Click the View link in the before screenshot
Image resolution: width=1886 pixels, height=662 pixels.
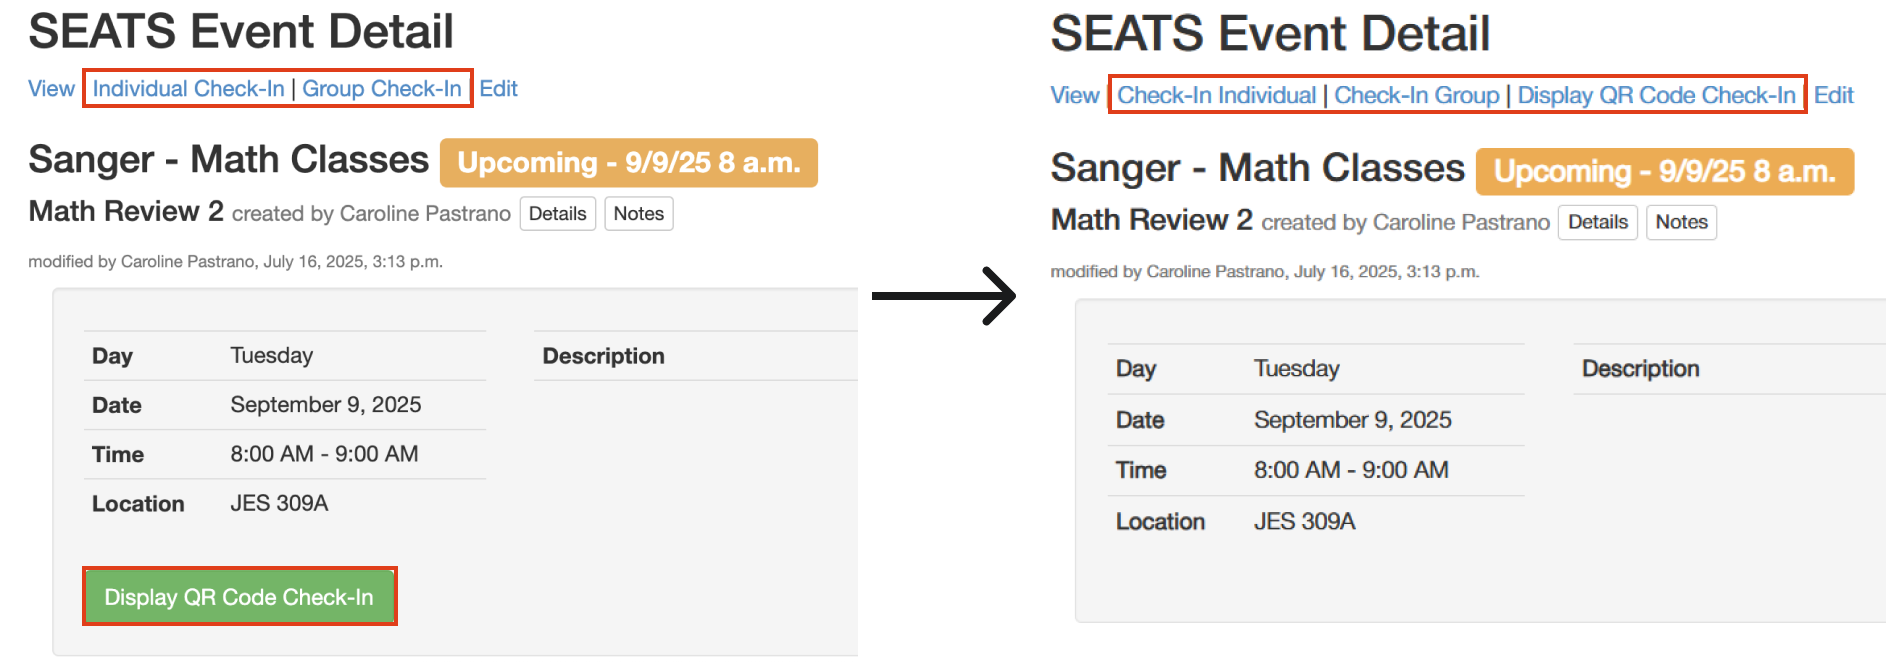pos(51,89)
